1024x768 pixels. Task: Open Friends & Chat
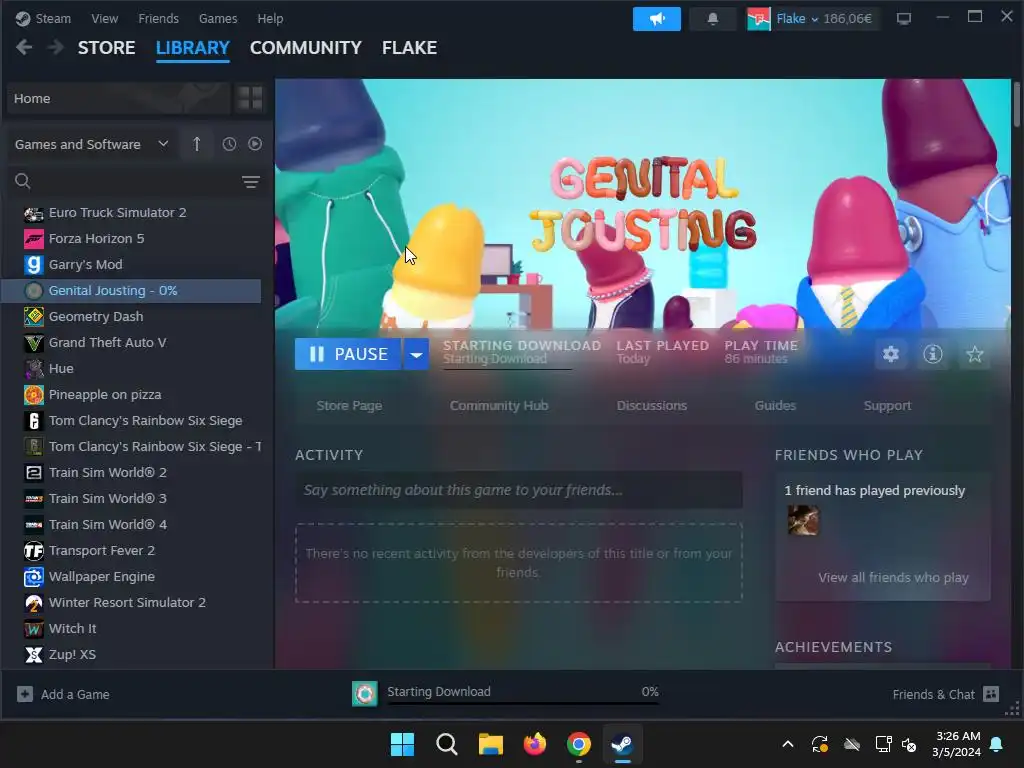pyautogui.click(x=945, y=694)
